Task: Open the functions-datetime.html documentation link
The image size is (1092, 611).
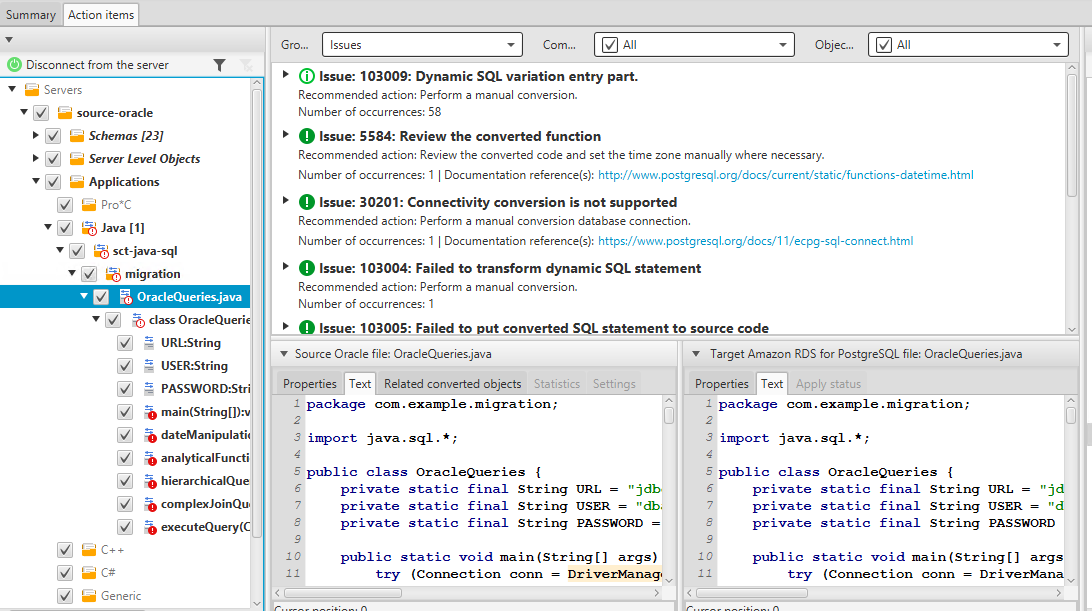Action: pyautogui.click(x=785, y=175)
